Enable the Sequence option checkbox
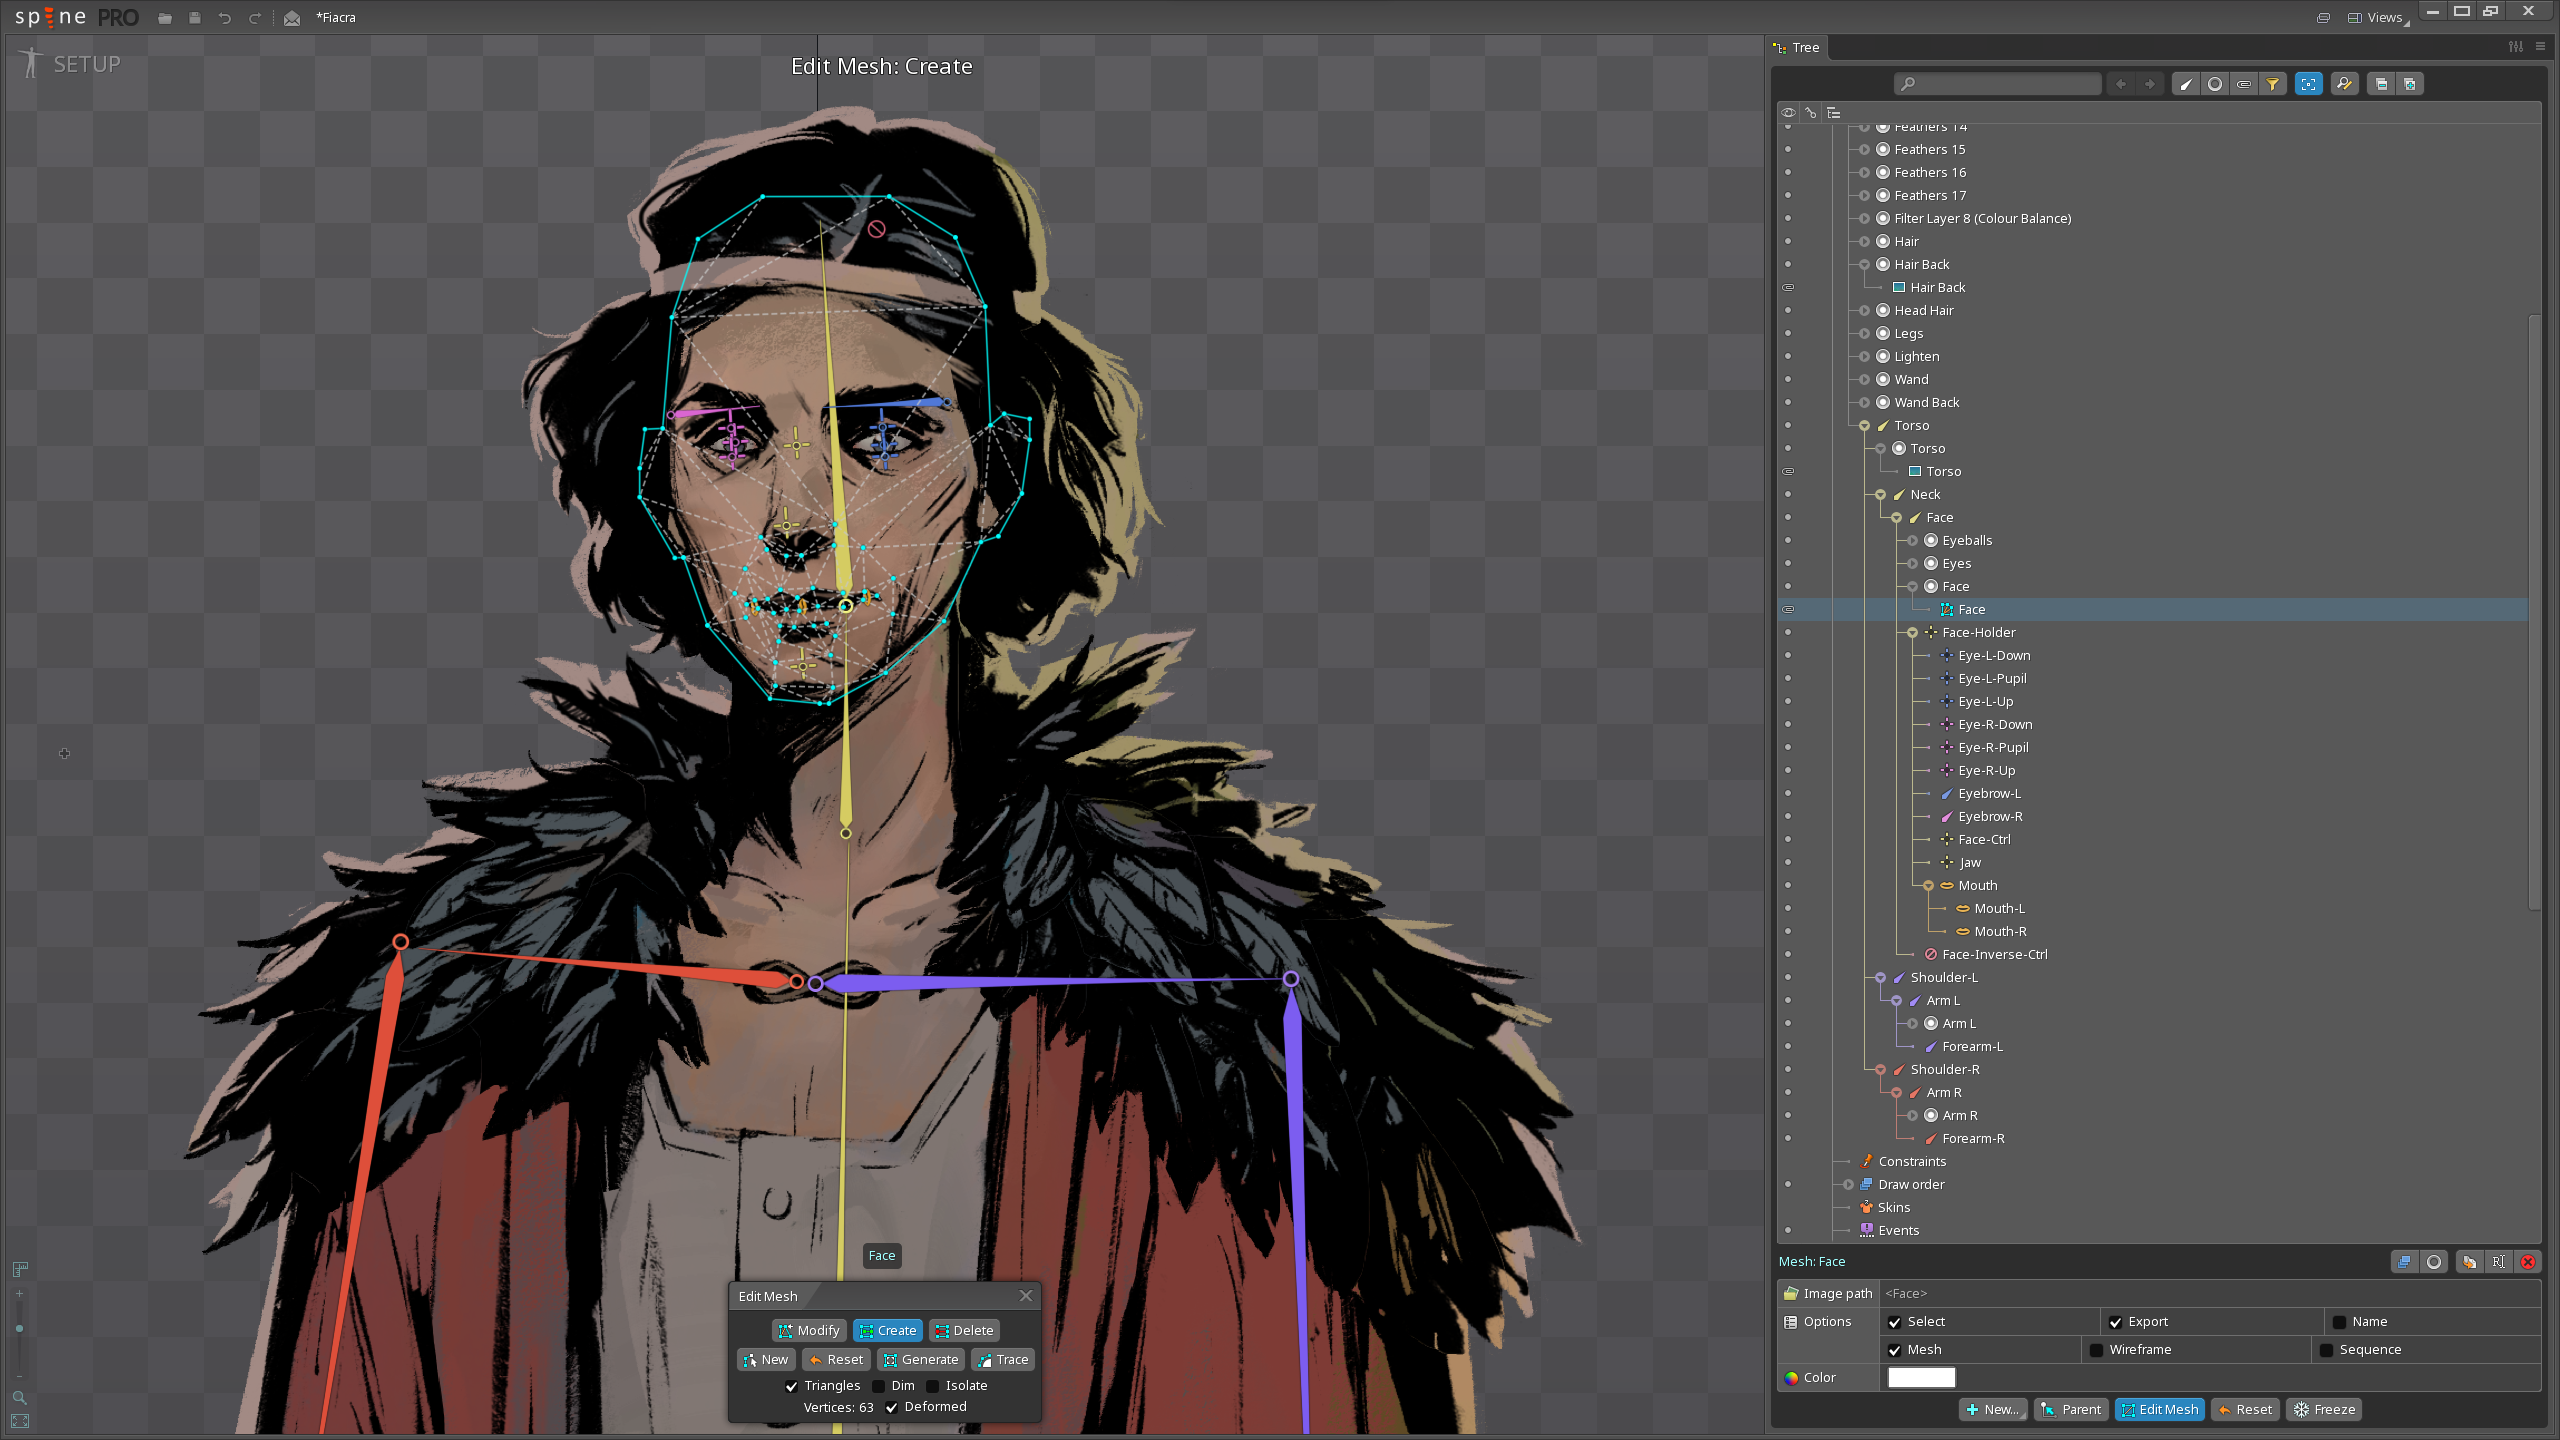Image resolution: width=2560 pixels, height=1440 pixels. coord(2327,1350)
